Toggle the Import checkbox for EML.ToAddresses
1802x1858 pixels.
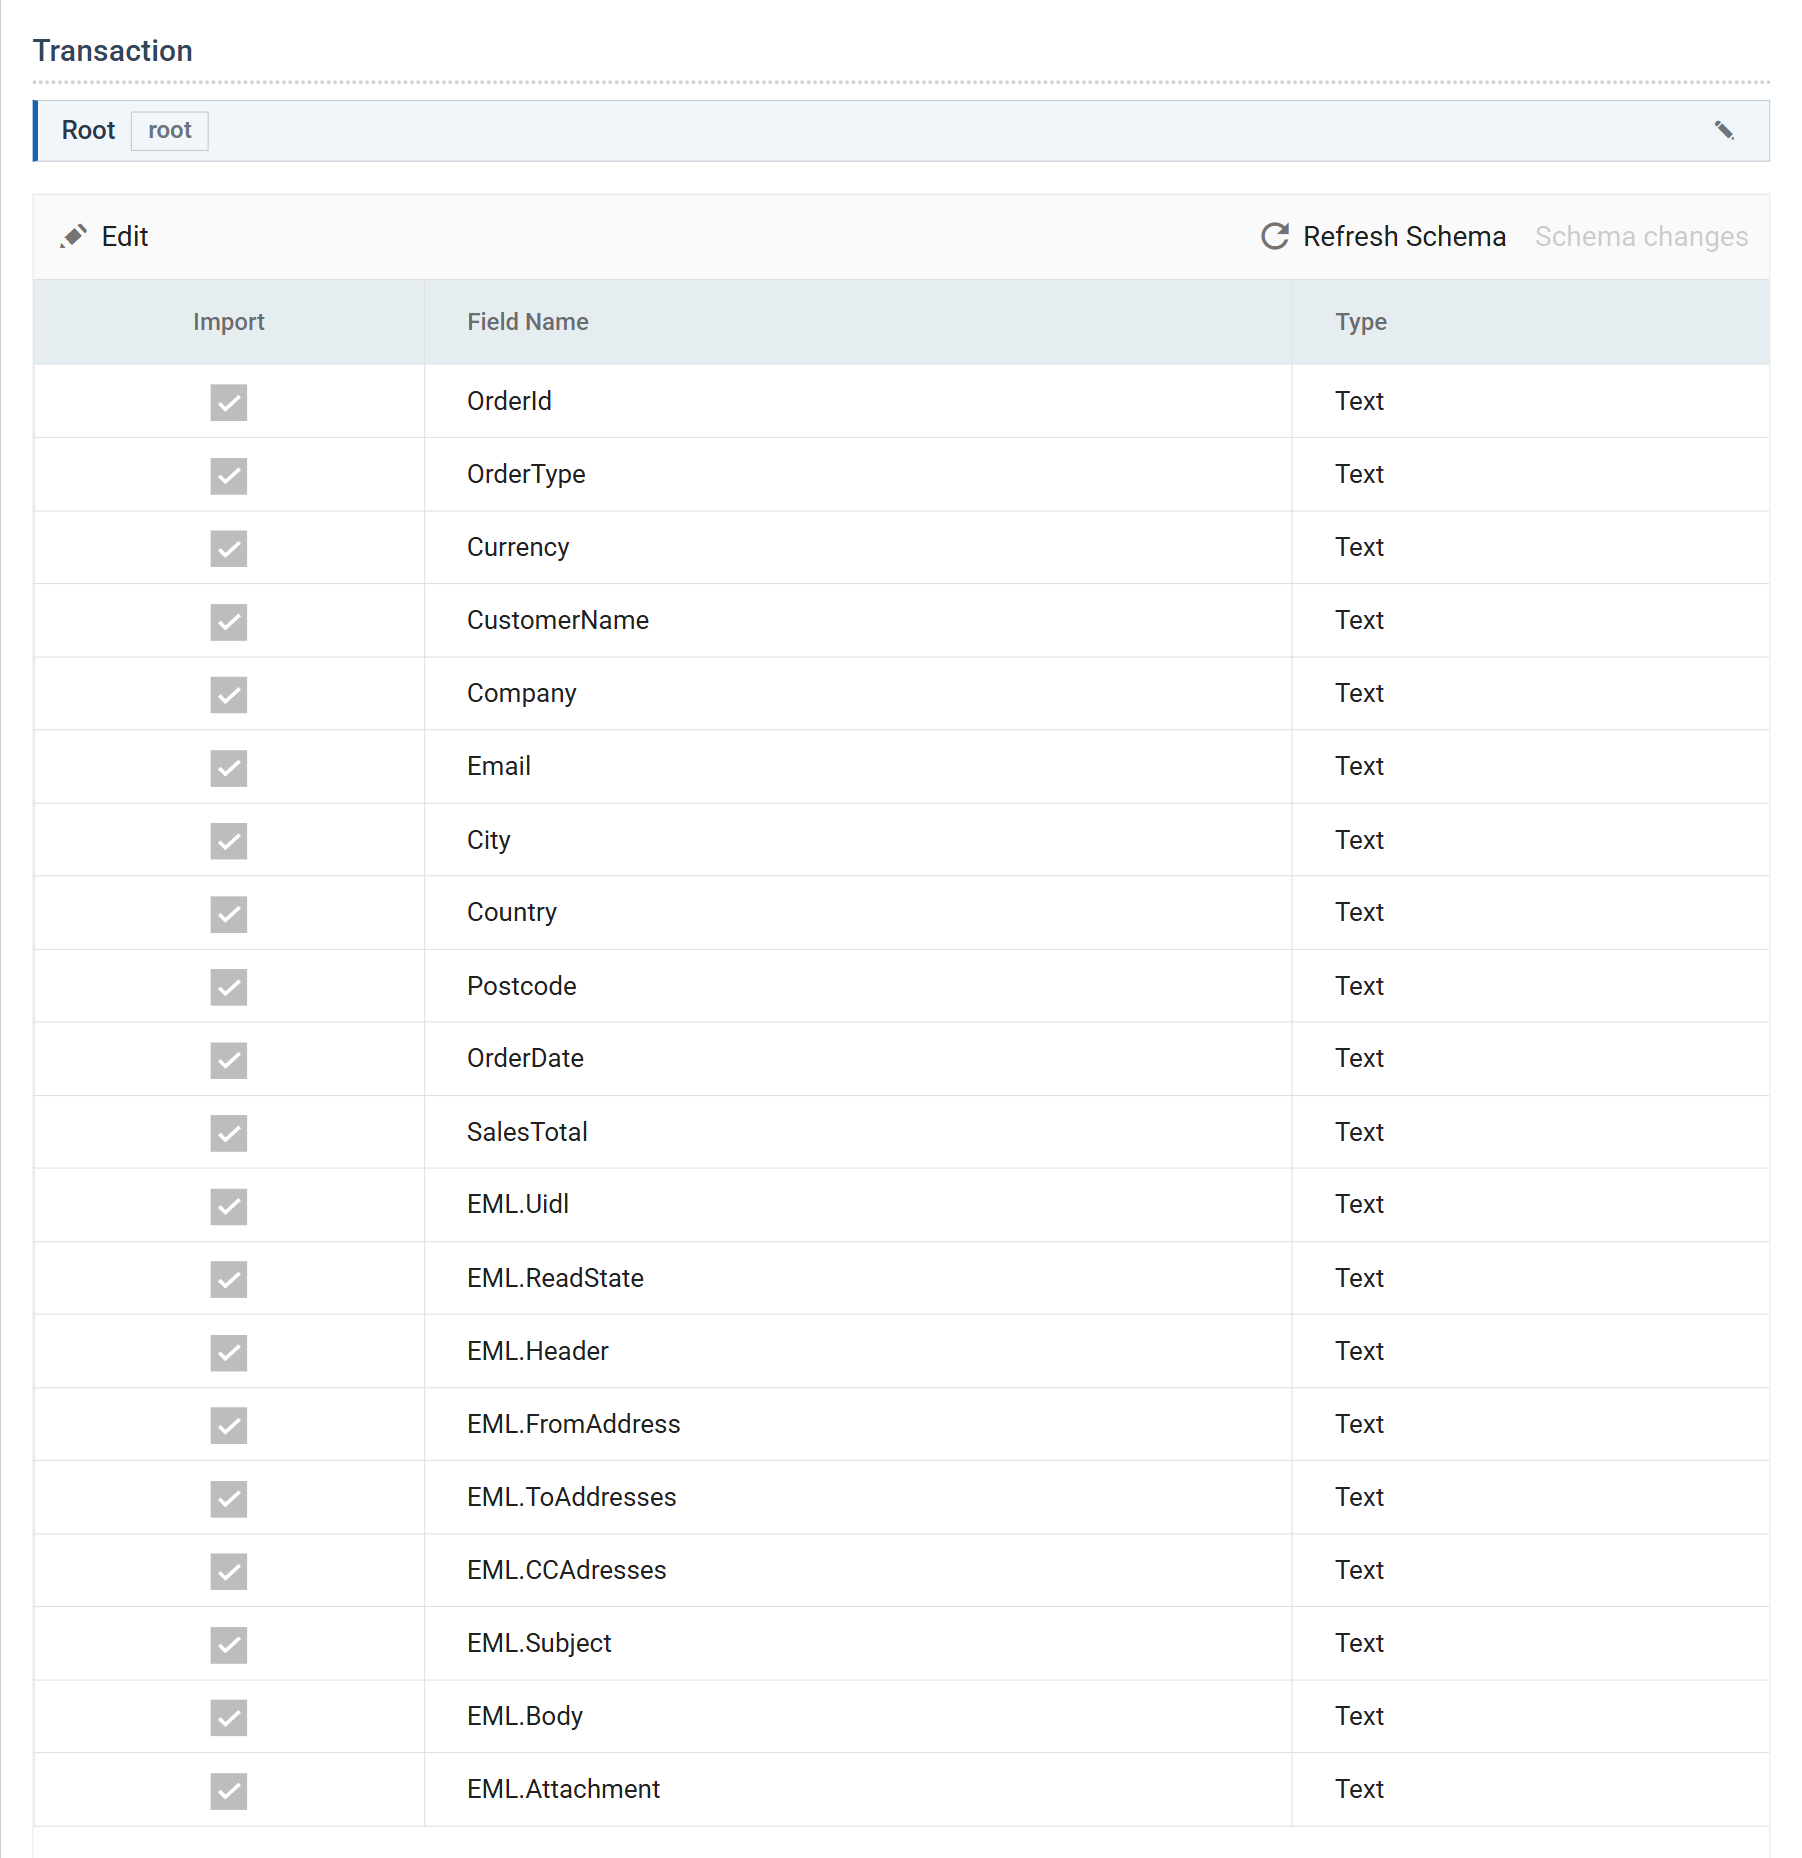229,1498
